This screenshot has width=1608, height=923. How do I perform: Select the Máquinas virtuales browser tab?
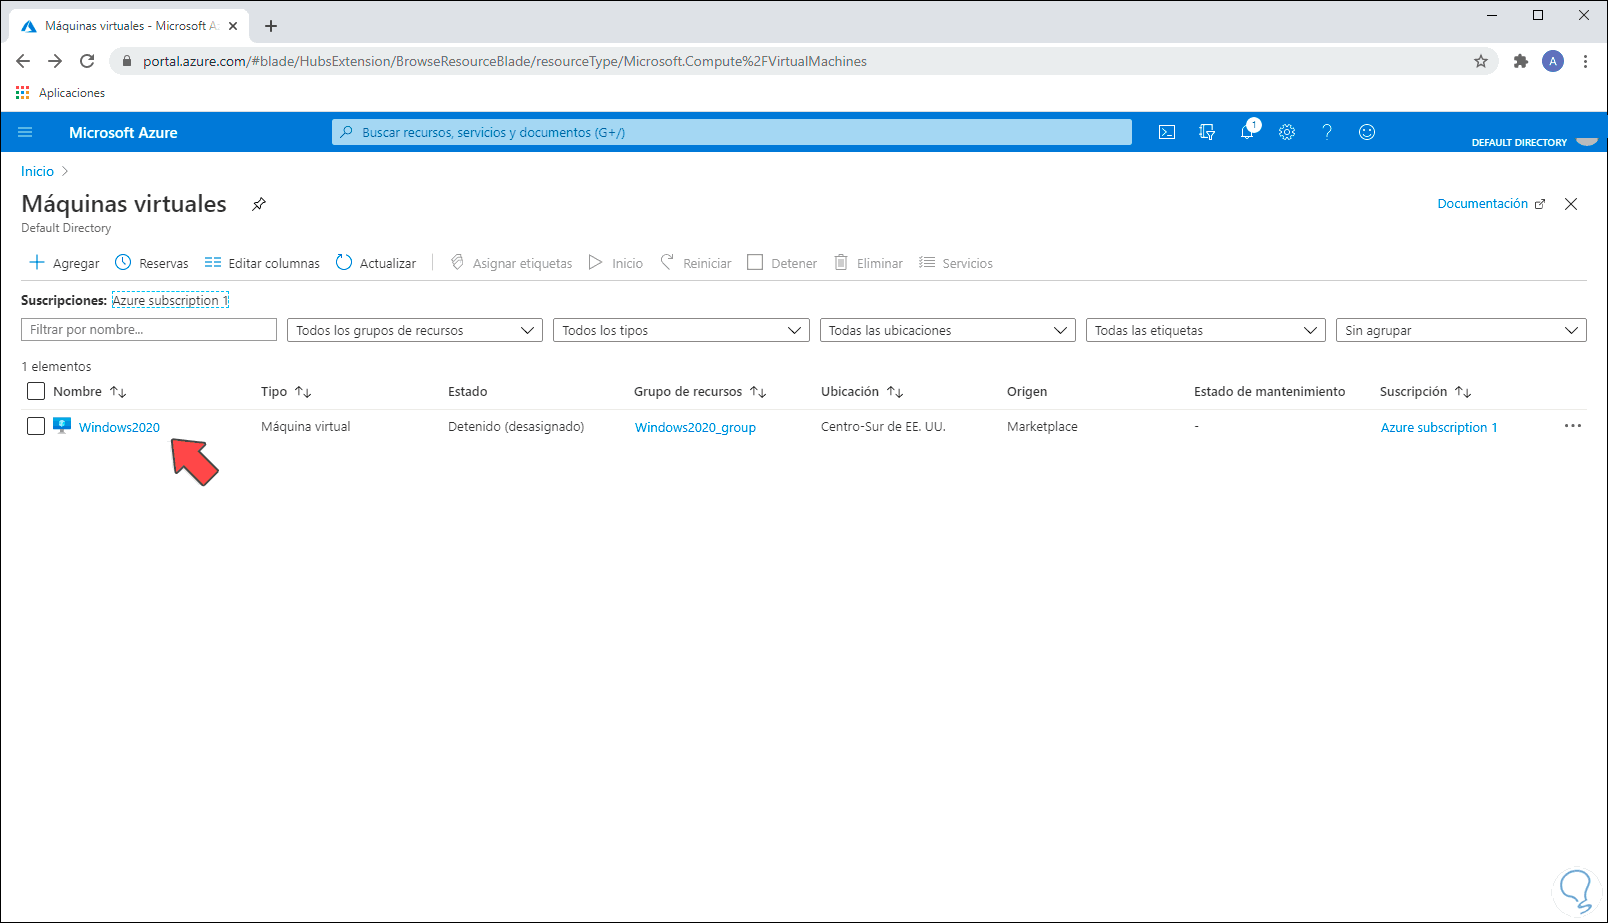(x=130, y=26)
